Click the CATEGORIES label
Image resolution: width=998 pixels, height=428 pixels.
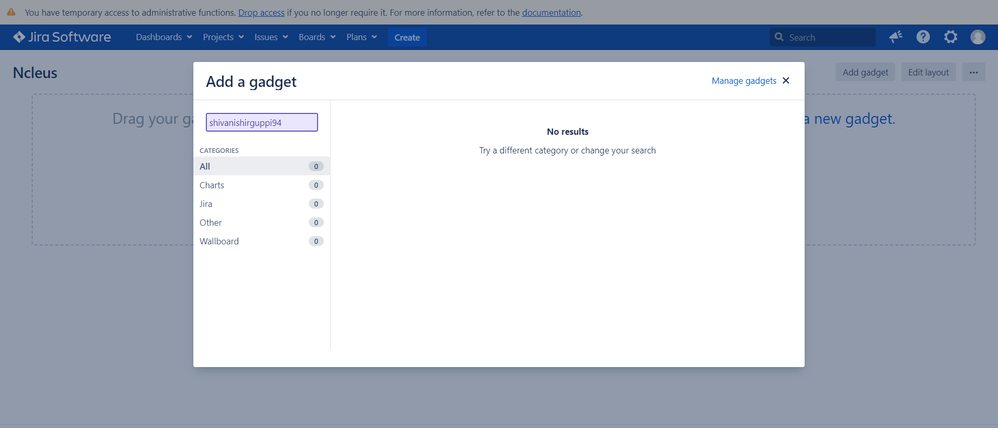pyautogui.click(x=219, y=150)
